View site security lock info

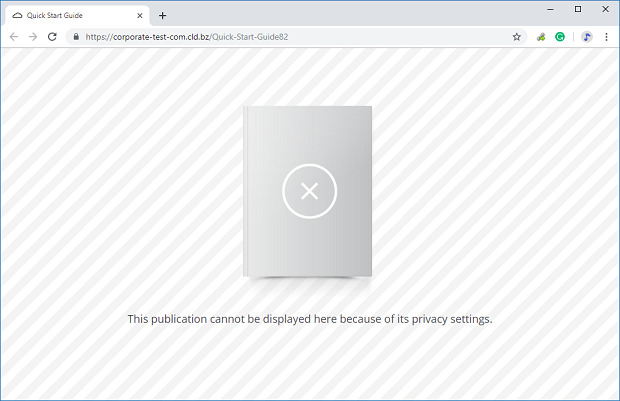76,37
